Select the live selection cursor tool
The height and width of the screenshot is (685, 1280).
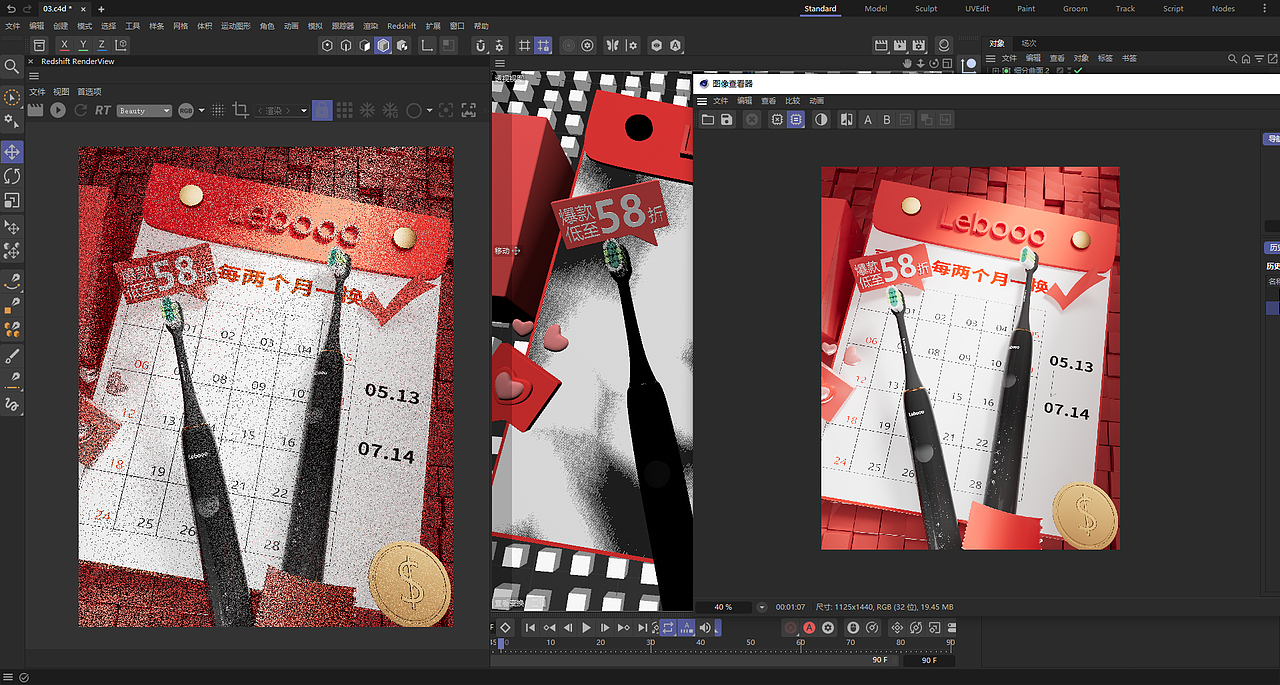(12, 97)
